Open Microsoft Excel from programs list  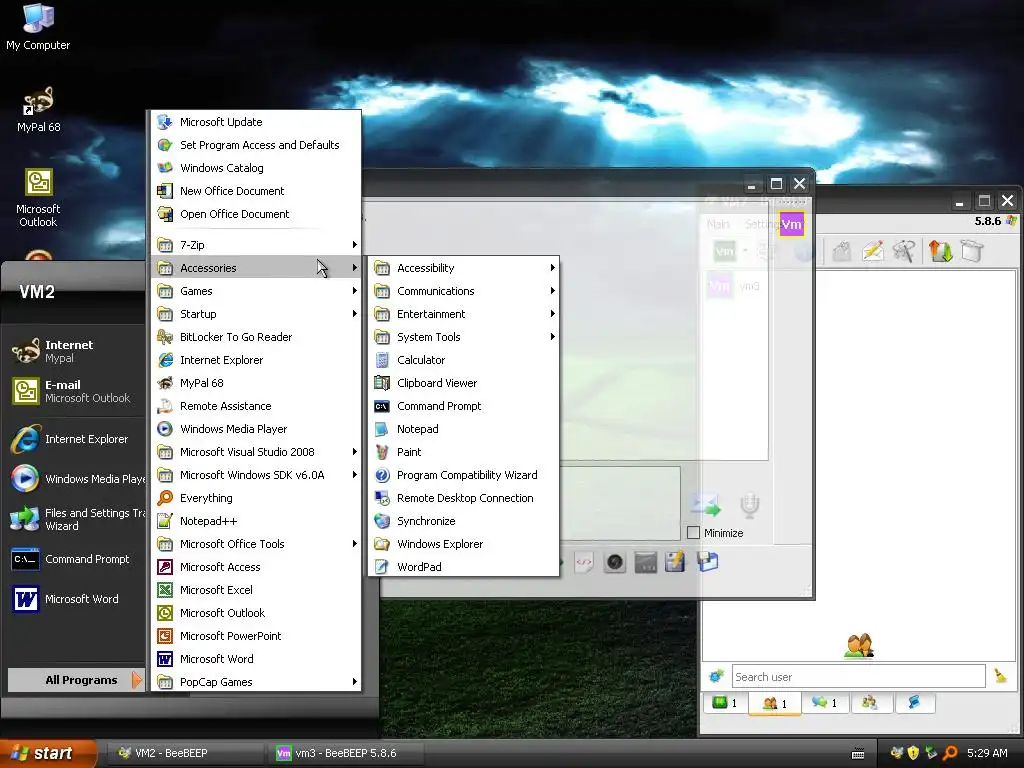coord(257,589)
